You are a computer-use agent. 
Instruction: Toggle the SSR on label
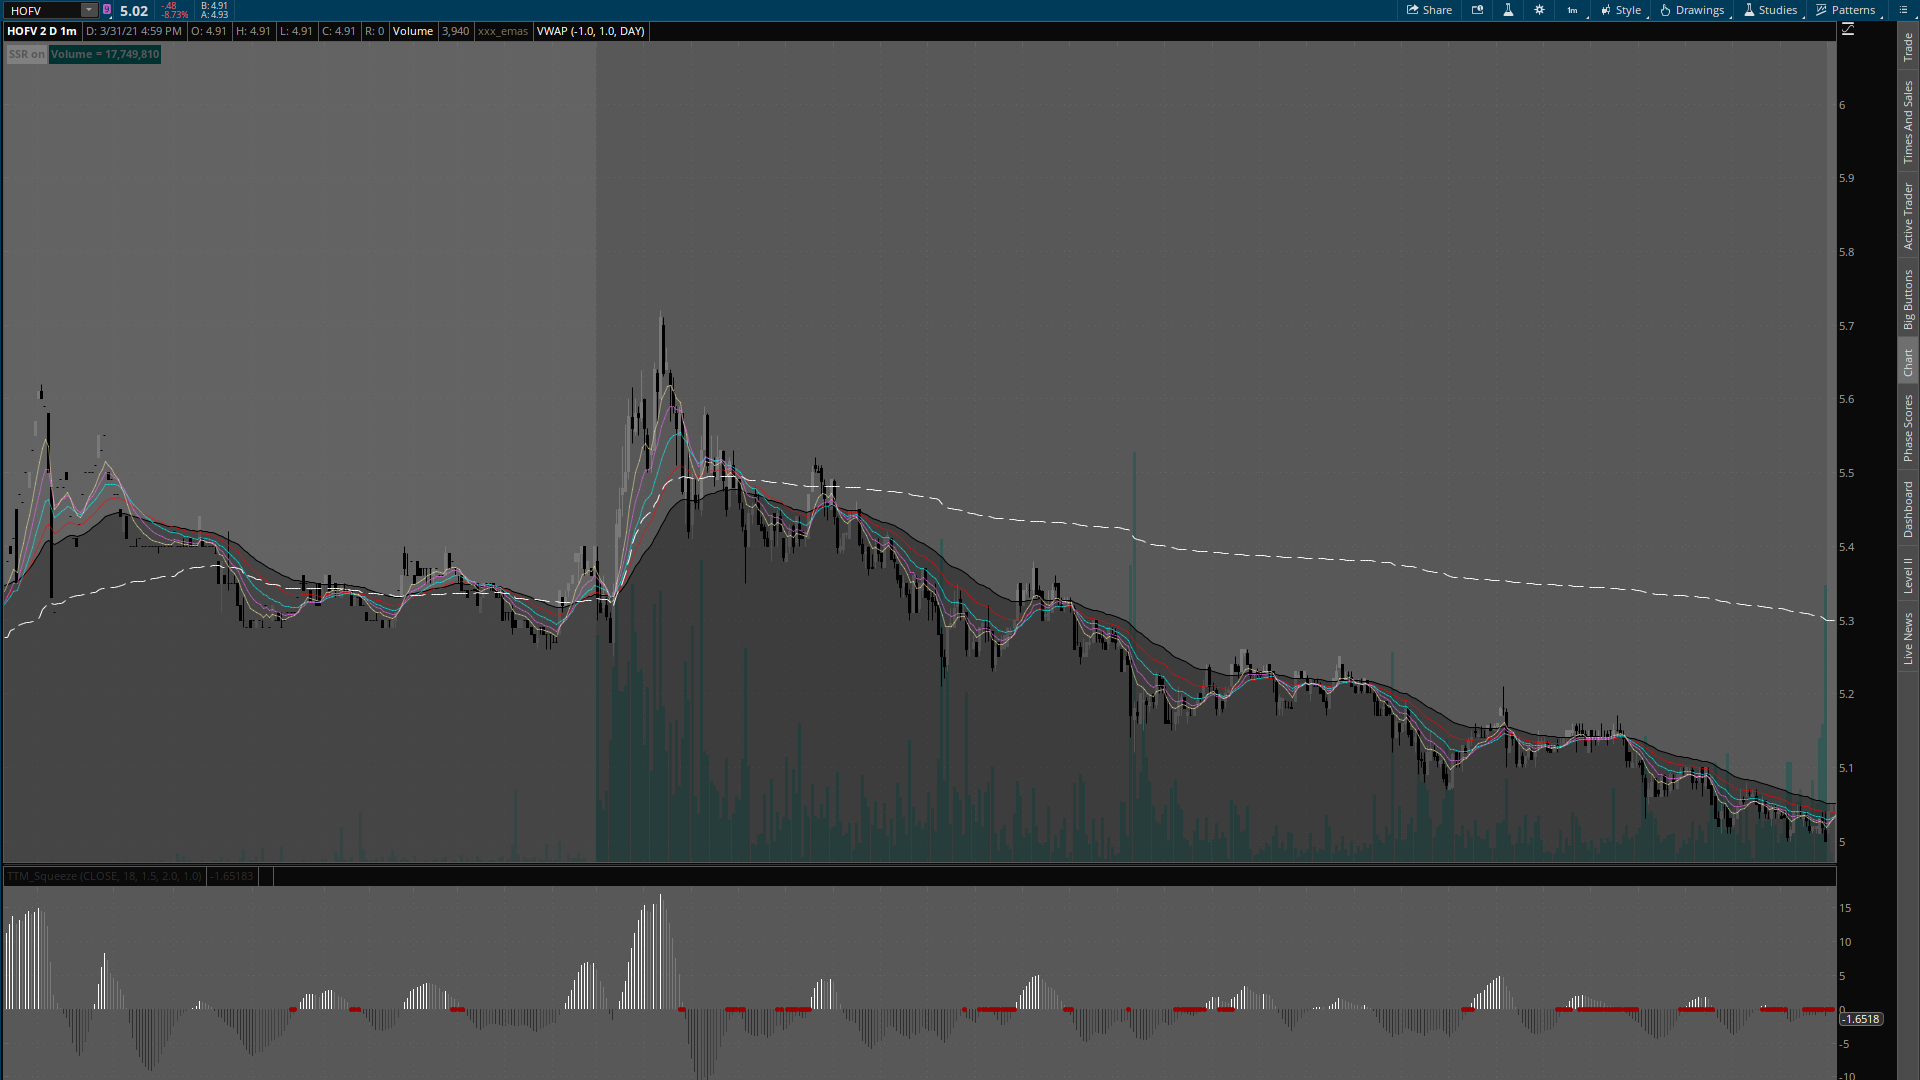click(26, 54)
